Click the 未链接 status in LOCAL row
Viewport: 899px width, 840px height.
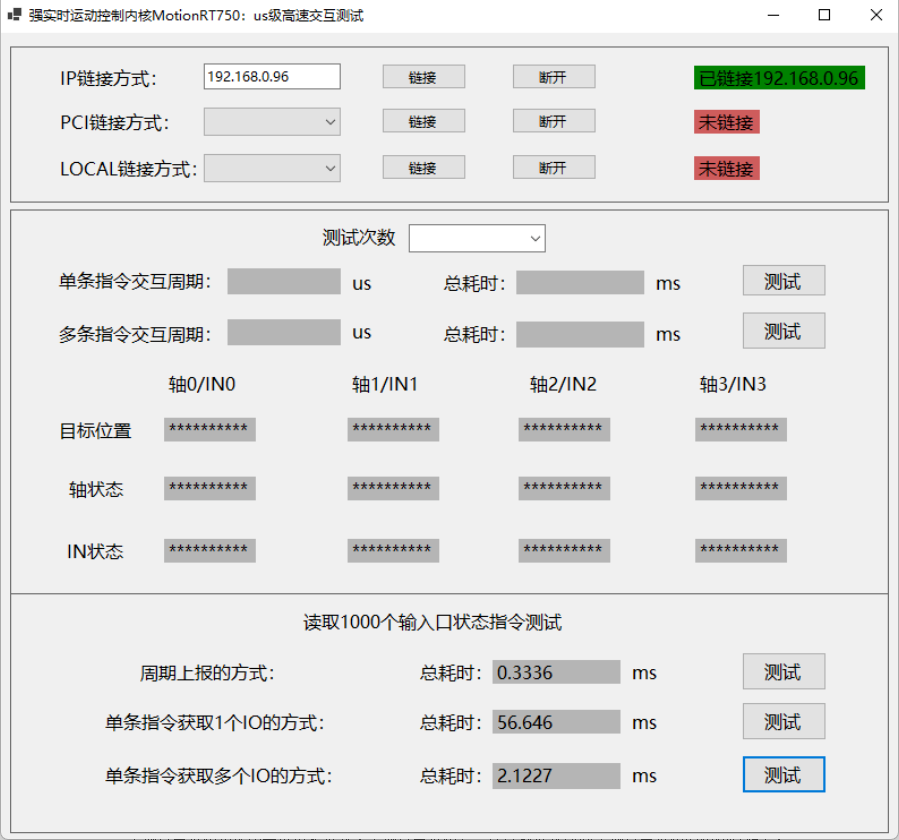[x=726, y=169]
